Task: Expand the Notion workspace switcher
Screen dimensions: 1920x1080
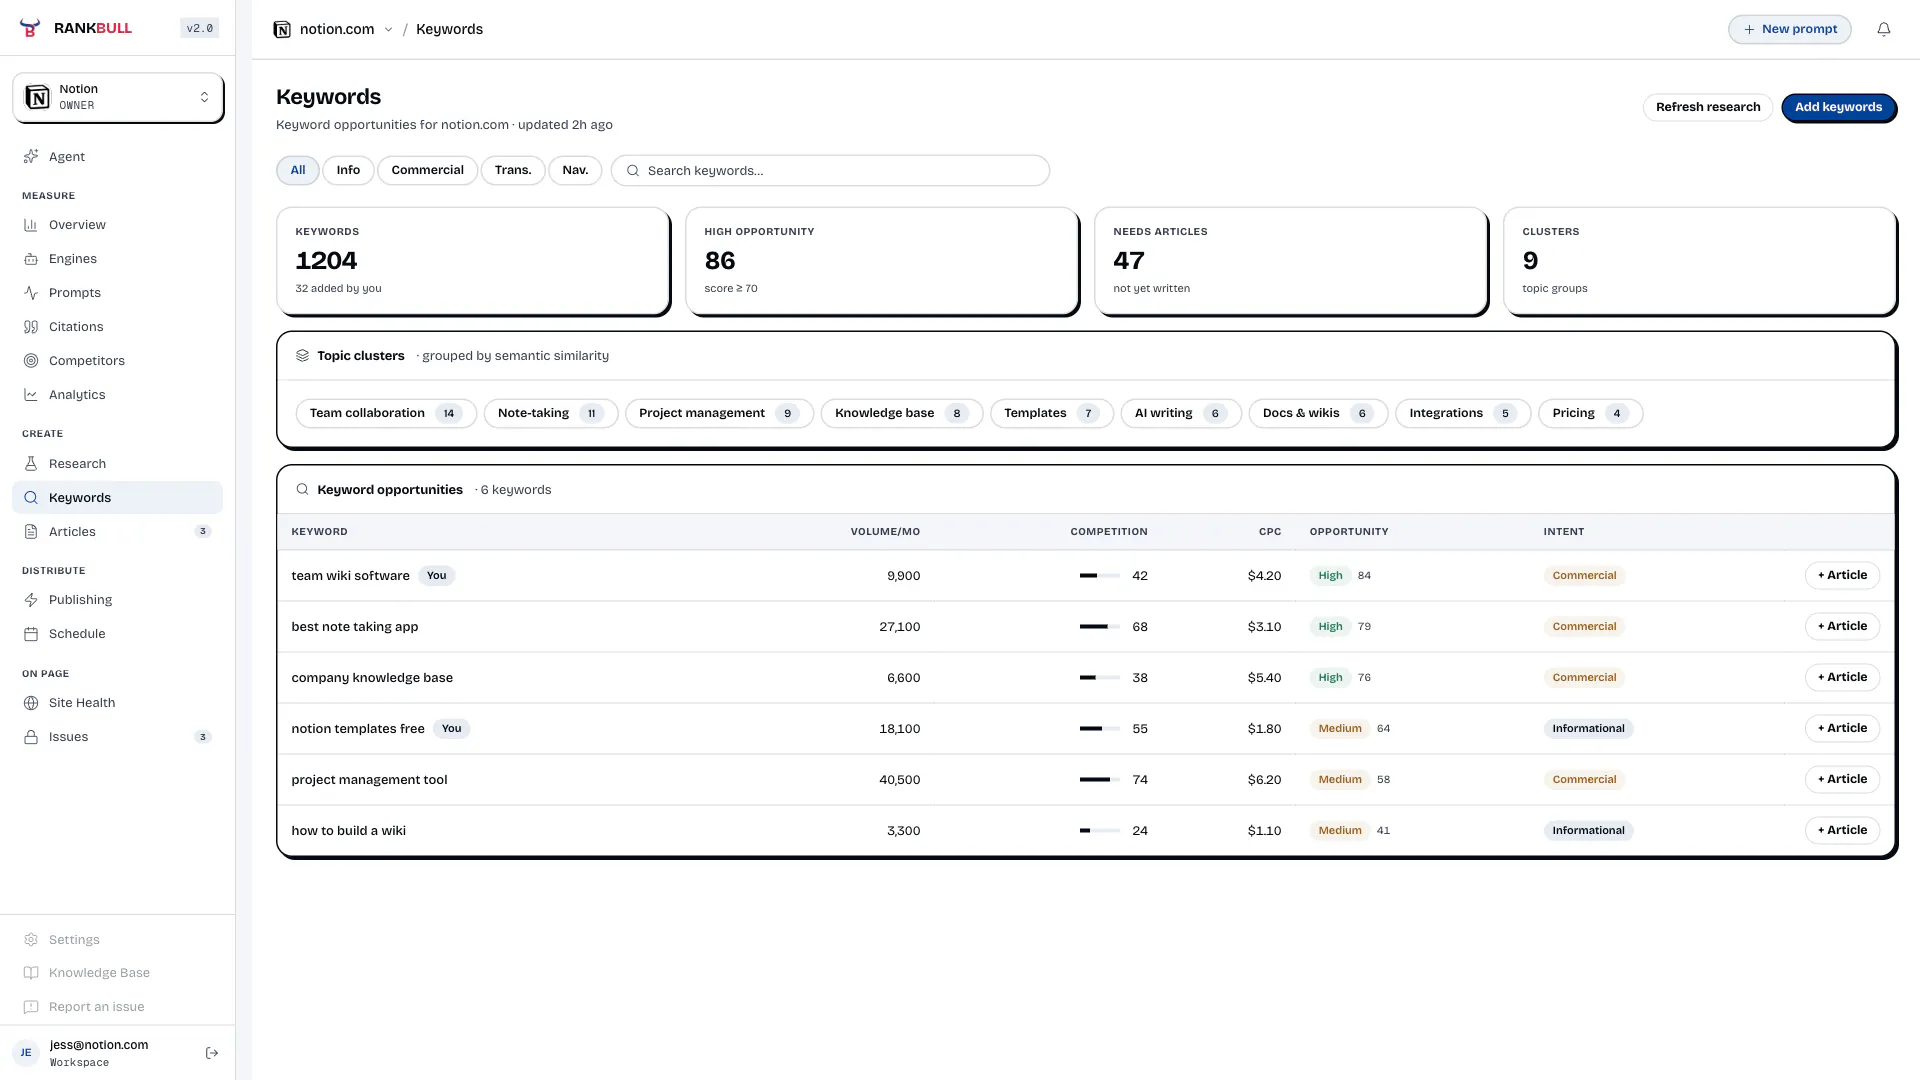Action: click(118, 97)
